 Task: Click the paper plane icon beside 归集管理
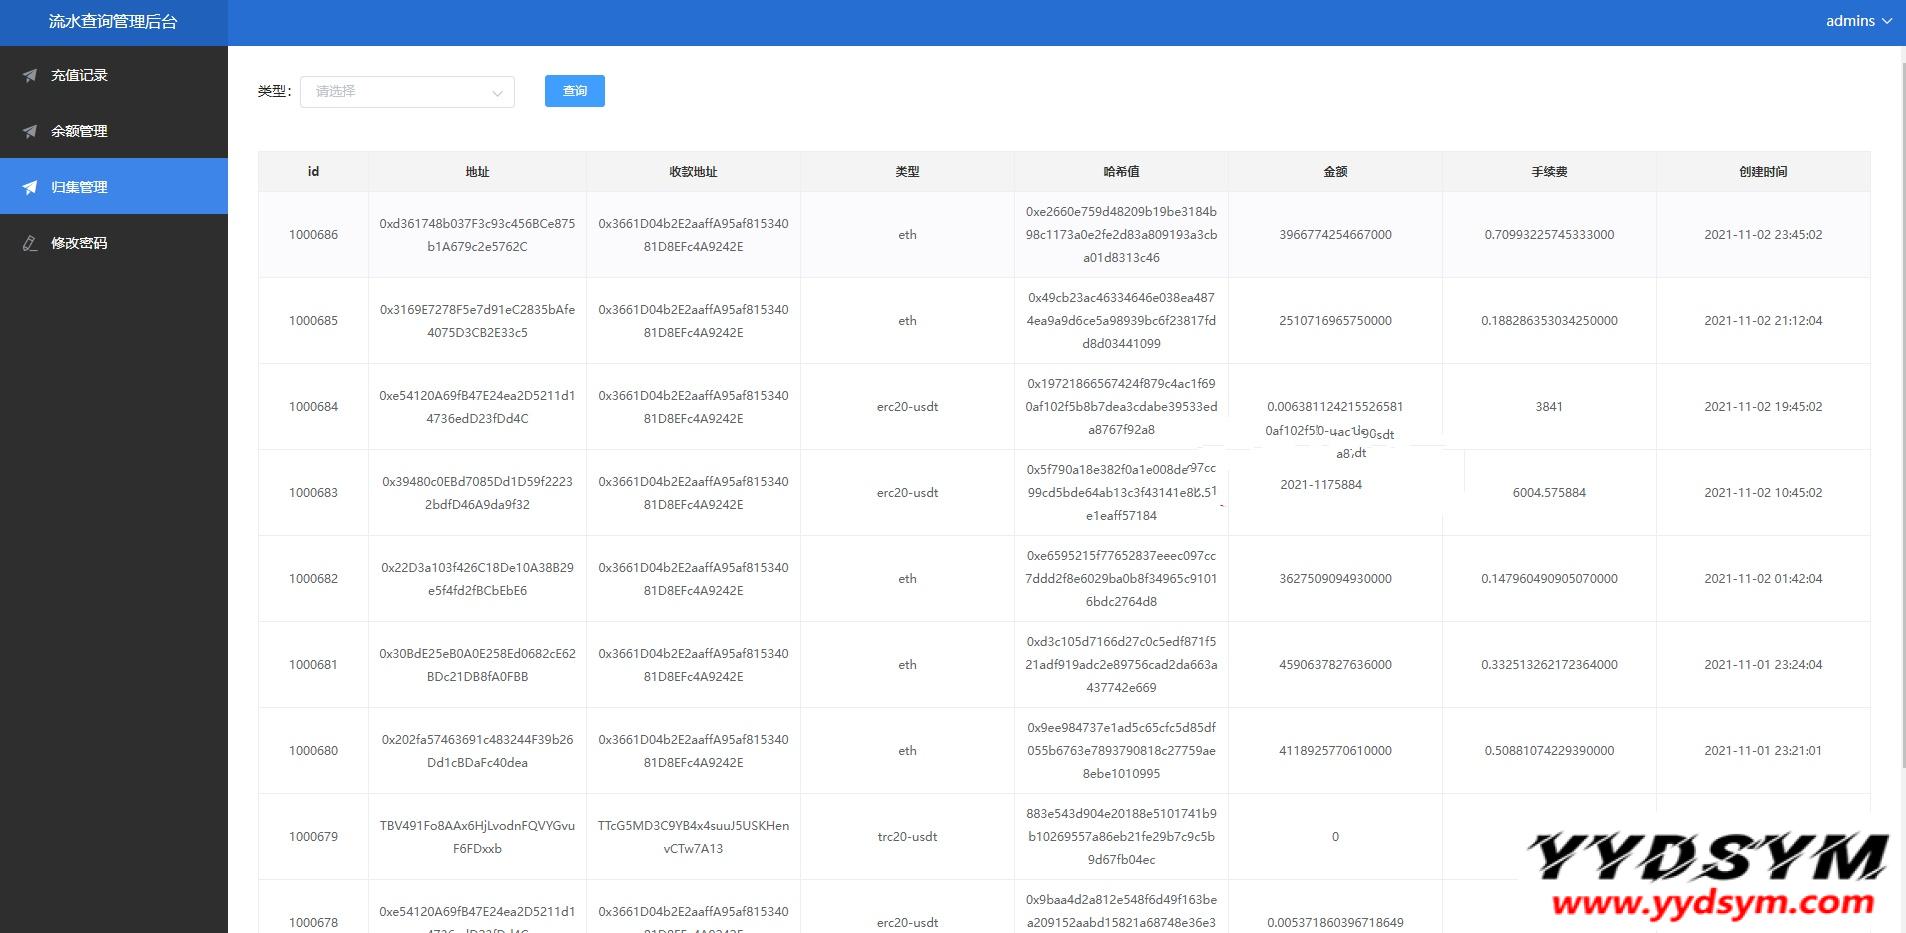[x=30, y=187]
